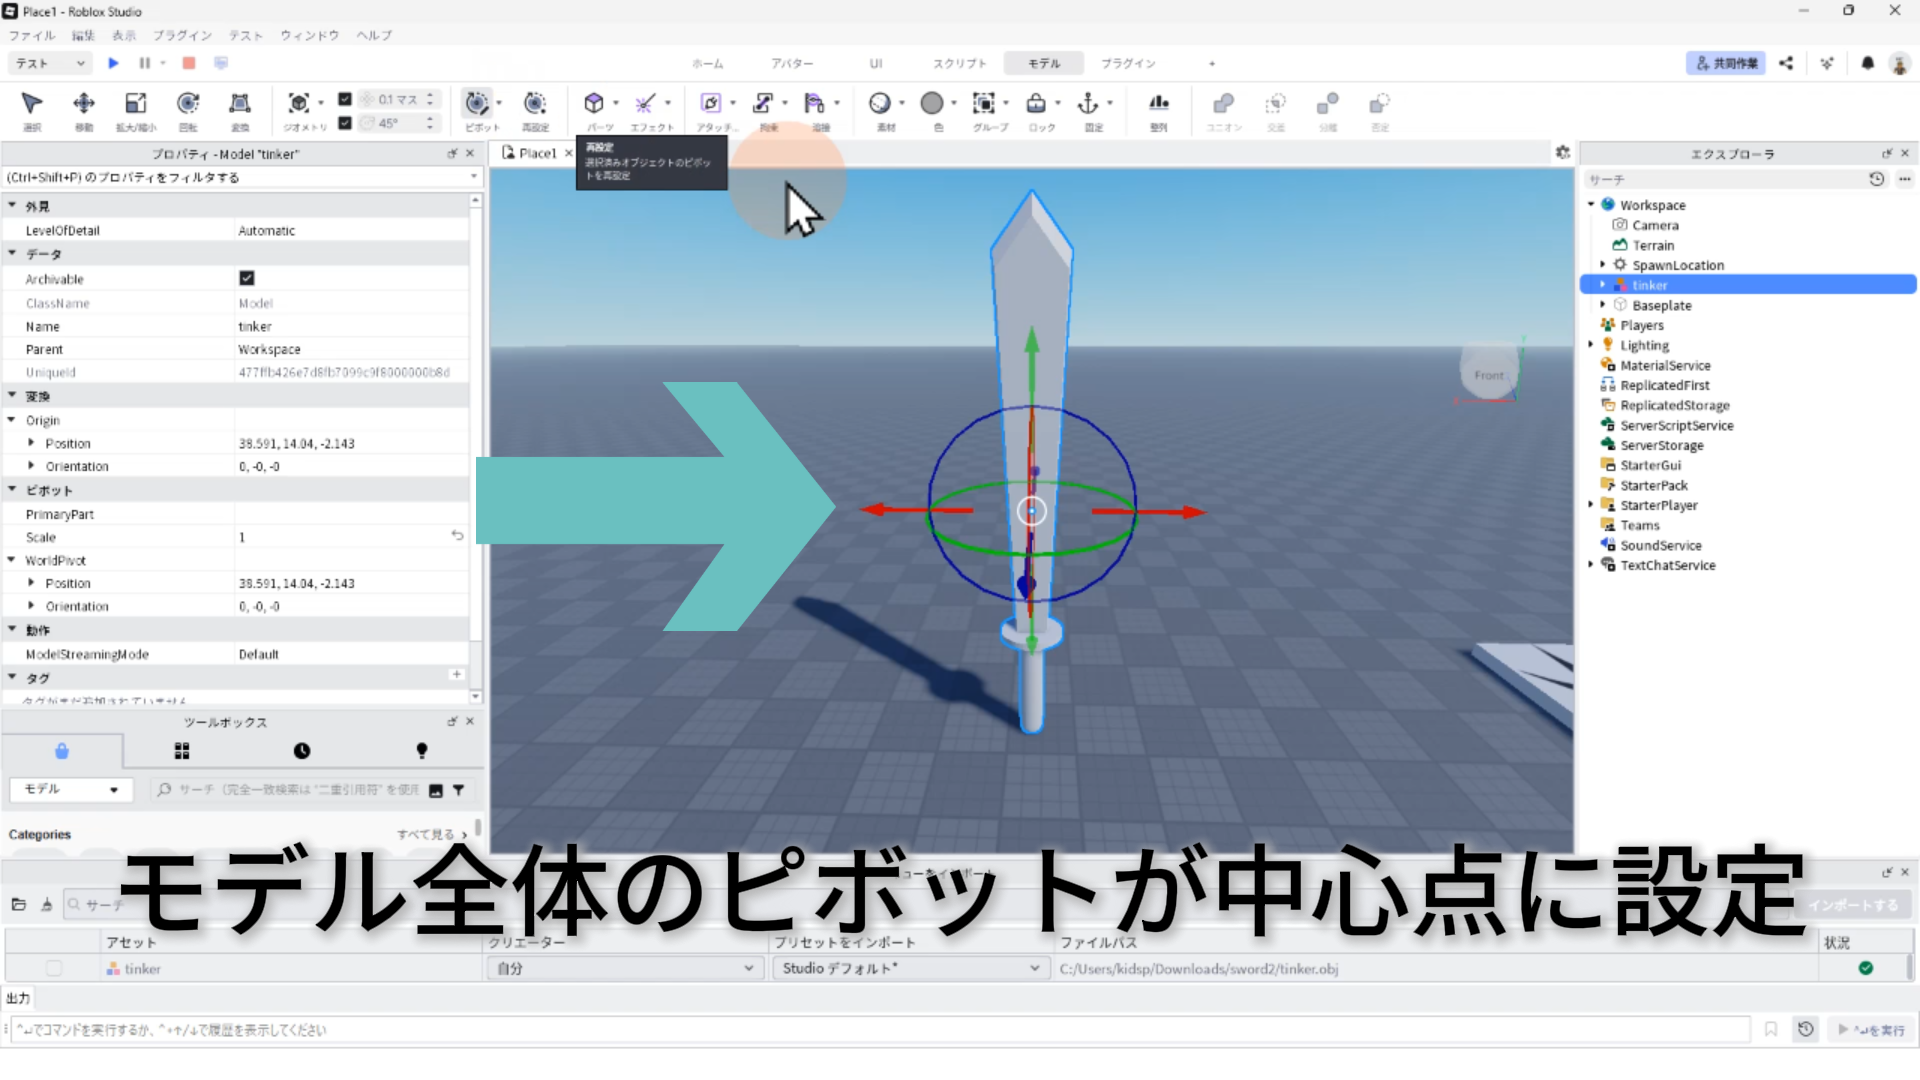Viewport: 1920px width, 1080px height.
Task: Expand the tinker model in Explorer
Action: tap(1602, 285)
